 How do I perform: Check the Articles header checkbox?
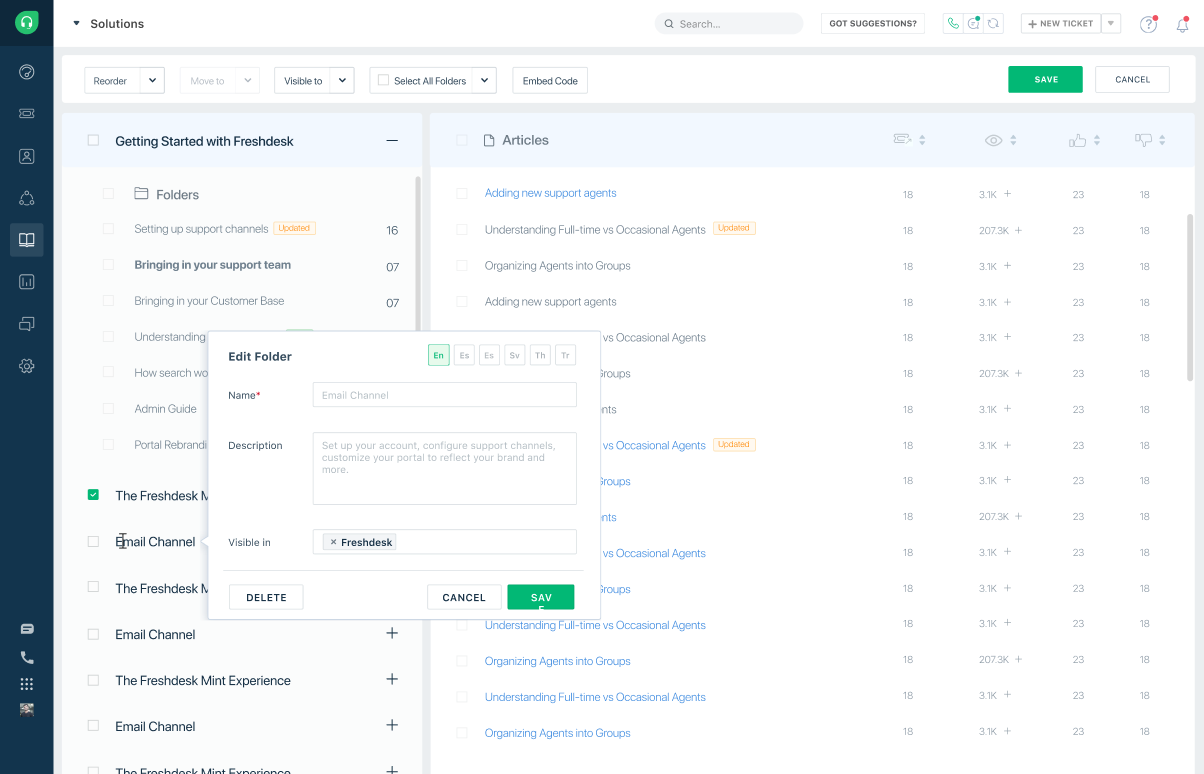[462, 141]
